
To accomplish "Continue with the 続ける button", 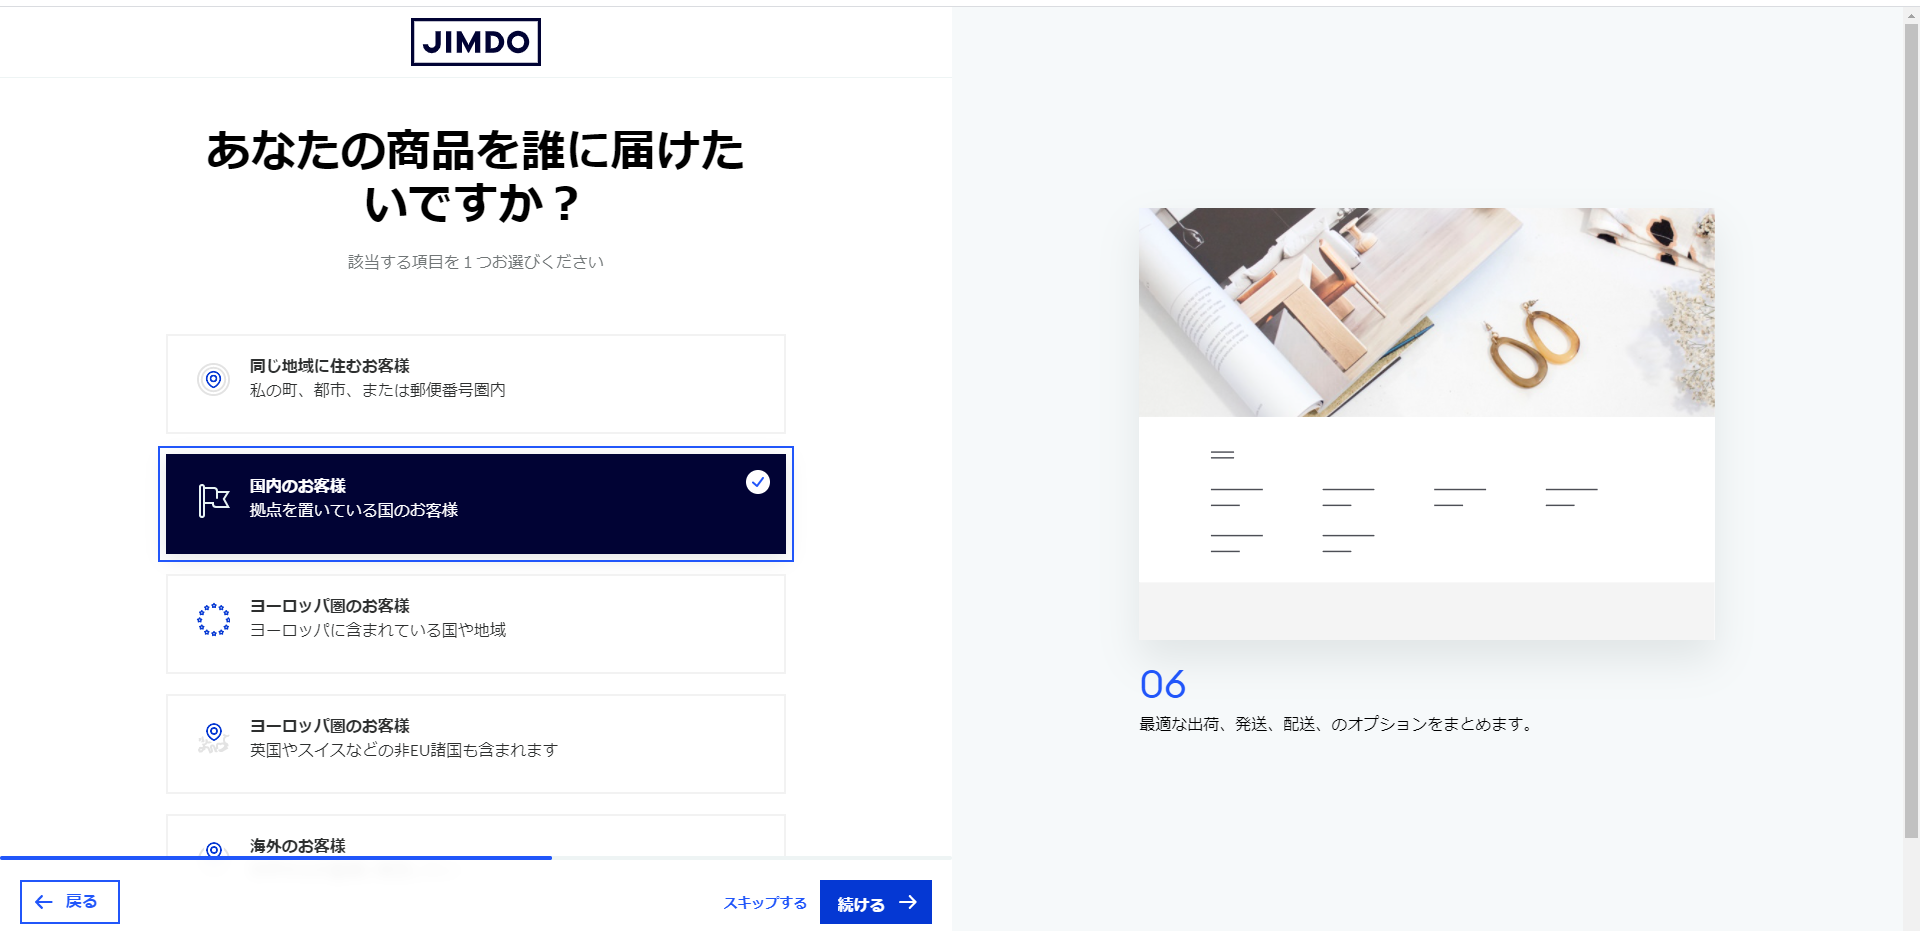I will [x=876, y=902].
